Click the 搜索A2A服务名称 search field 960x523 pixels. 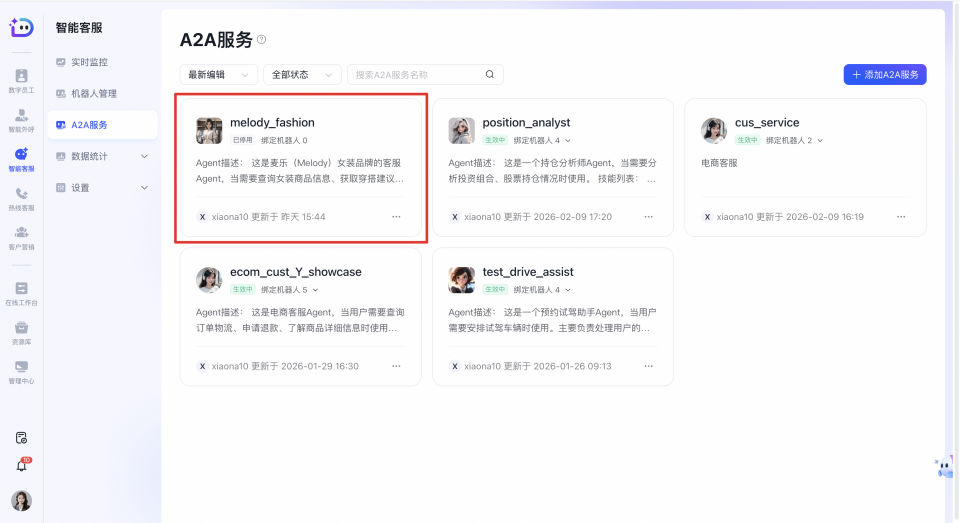click(415, 75)
